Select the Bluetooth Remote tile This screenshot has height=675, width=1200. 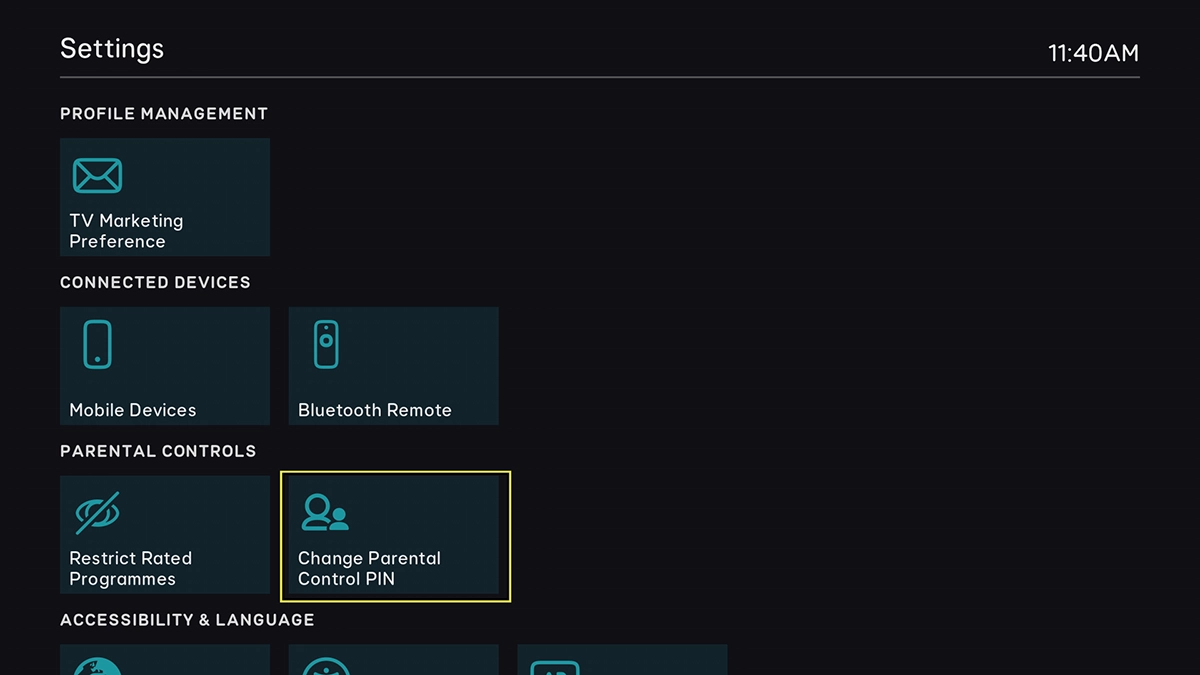click(393, 365)
